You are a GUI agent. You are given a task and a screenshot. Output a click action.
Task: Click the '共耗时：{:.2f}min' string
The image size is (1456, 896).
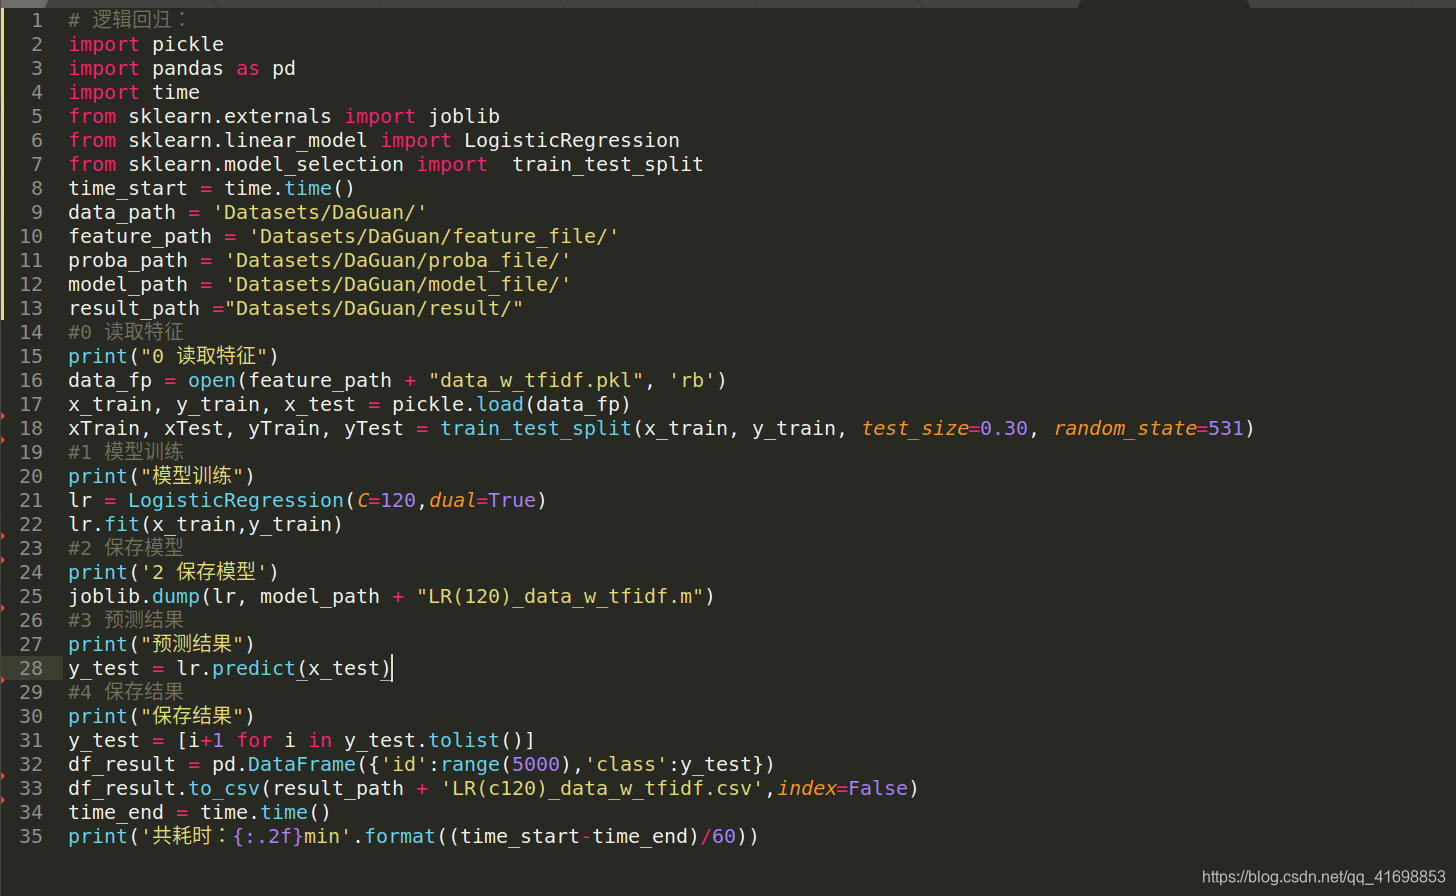point(246,836)
